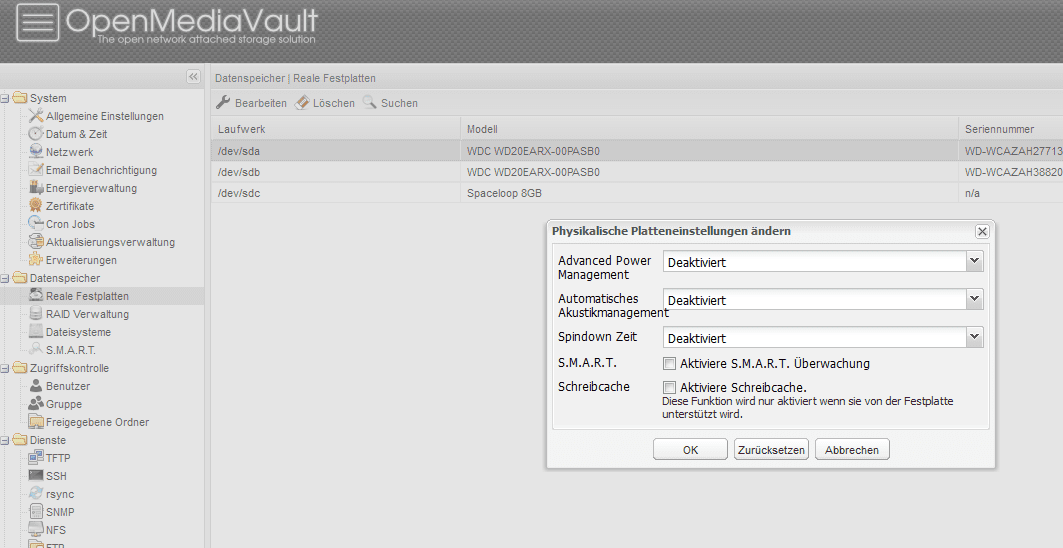The image size is (1063, 548).
Task: Collapse the Datenspeicher tree node
Action: point(5,278)
